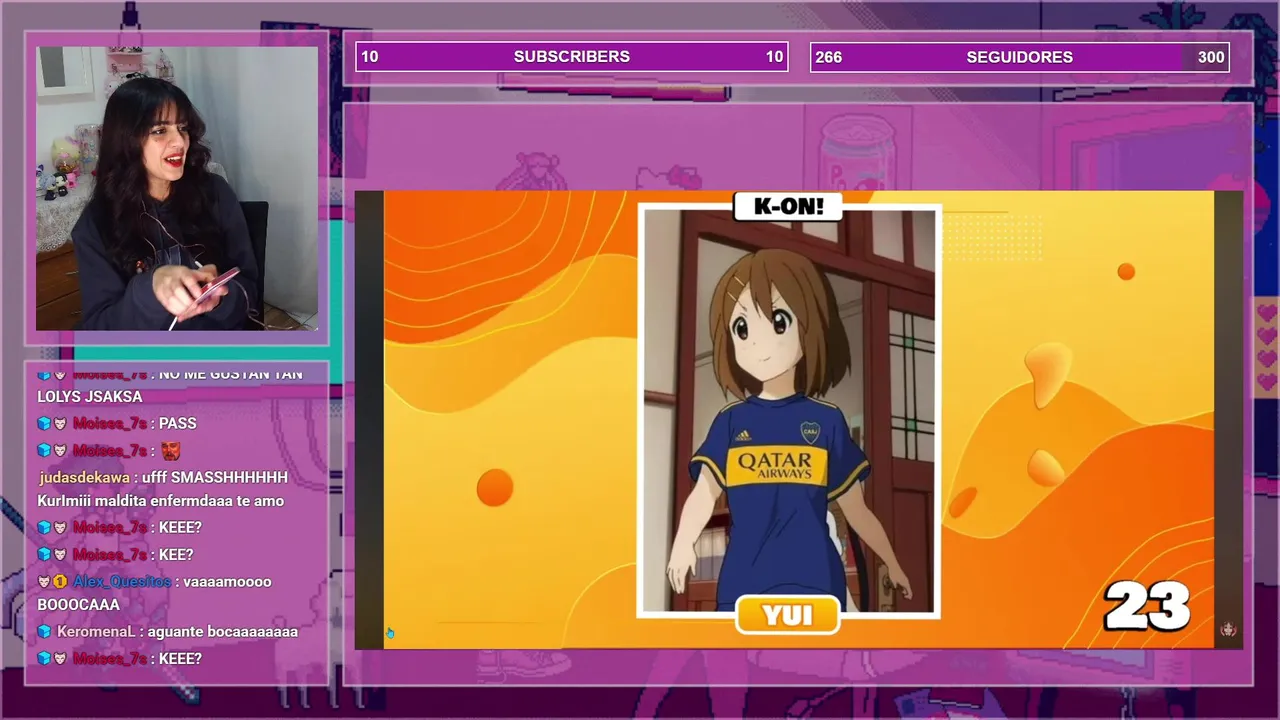Click 'aguante bocaaaaaaaa' chat message
1280x720 pixels.
(x=223, y=632)
